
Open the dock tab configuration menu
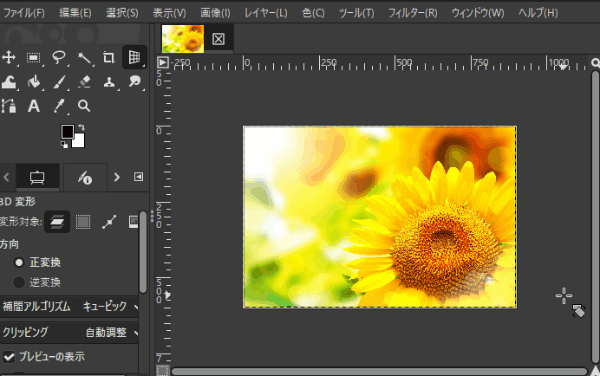click(x=138, y=177)
